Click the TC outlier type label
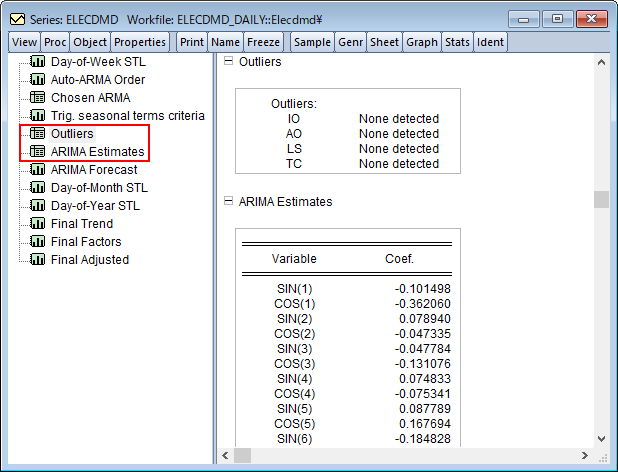This screenshot has height=472, width=618. (294, 164)
